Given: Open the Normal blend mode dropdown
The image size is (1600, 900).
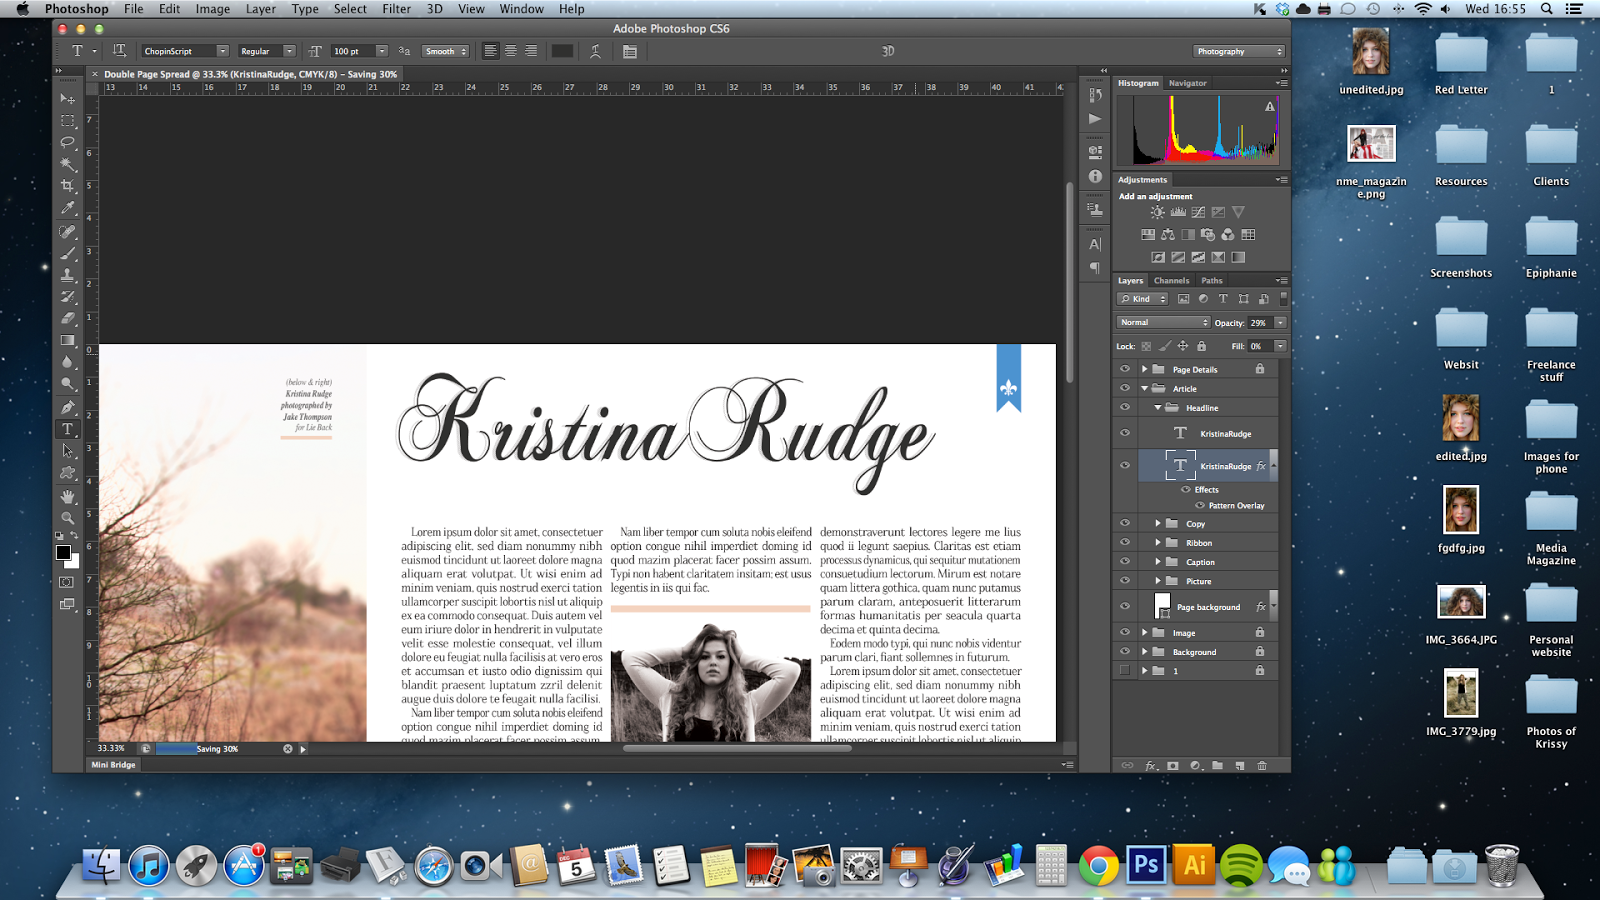Looking at the screenshot, I should 1163,322.
